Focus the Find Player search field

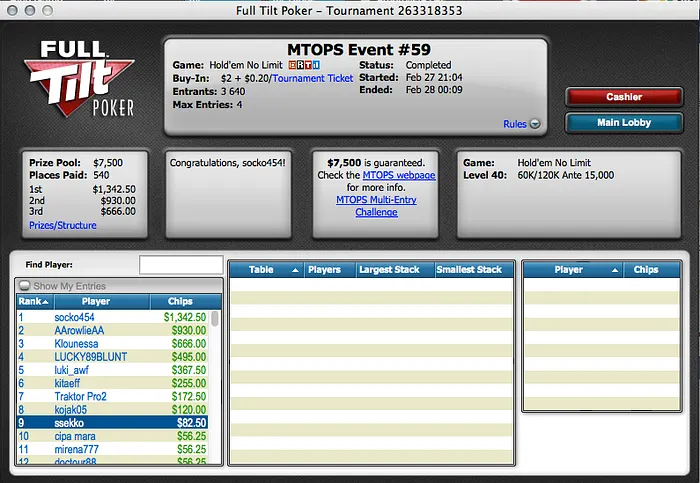(181, 265)
